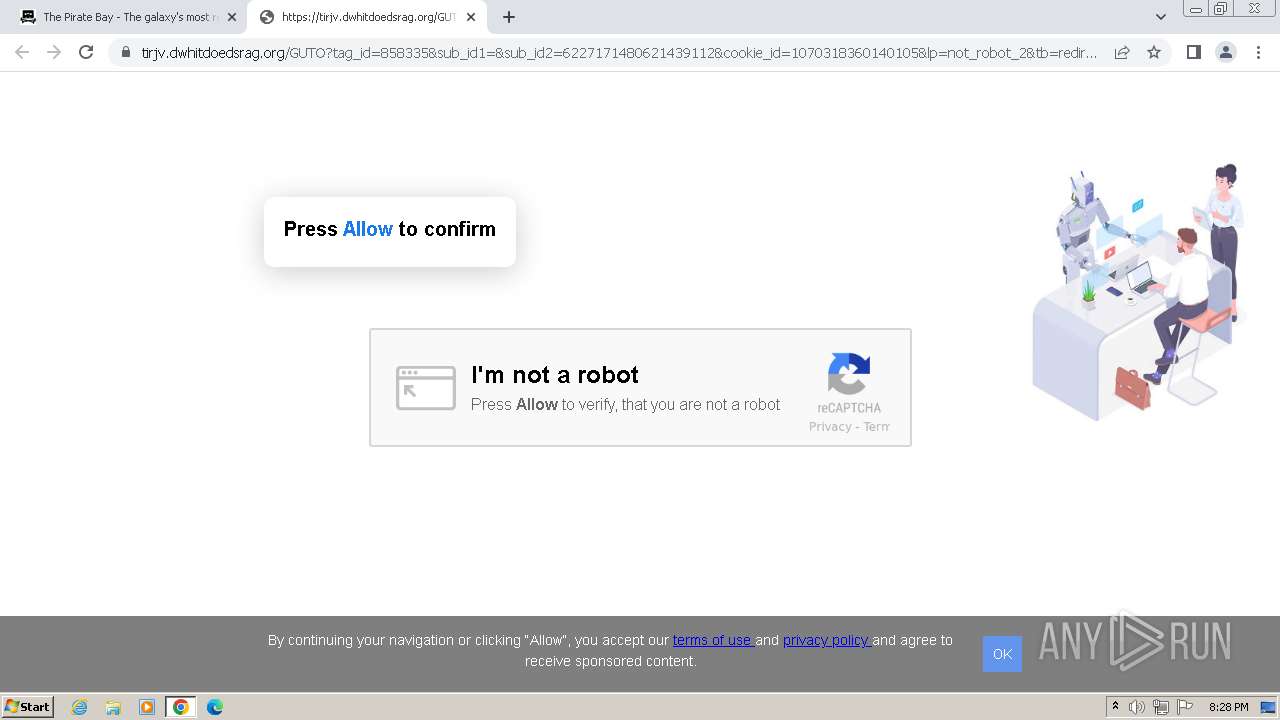Viewport: 1280px width, 720px height.
Task: Click the OK button in cookie banner
Action: pos(1002,654)
